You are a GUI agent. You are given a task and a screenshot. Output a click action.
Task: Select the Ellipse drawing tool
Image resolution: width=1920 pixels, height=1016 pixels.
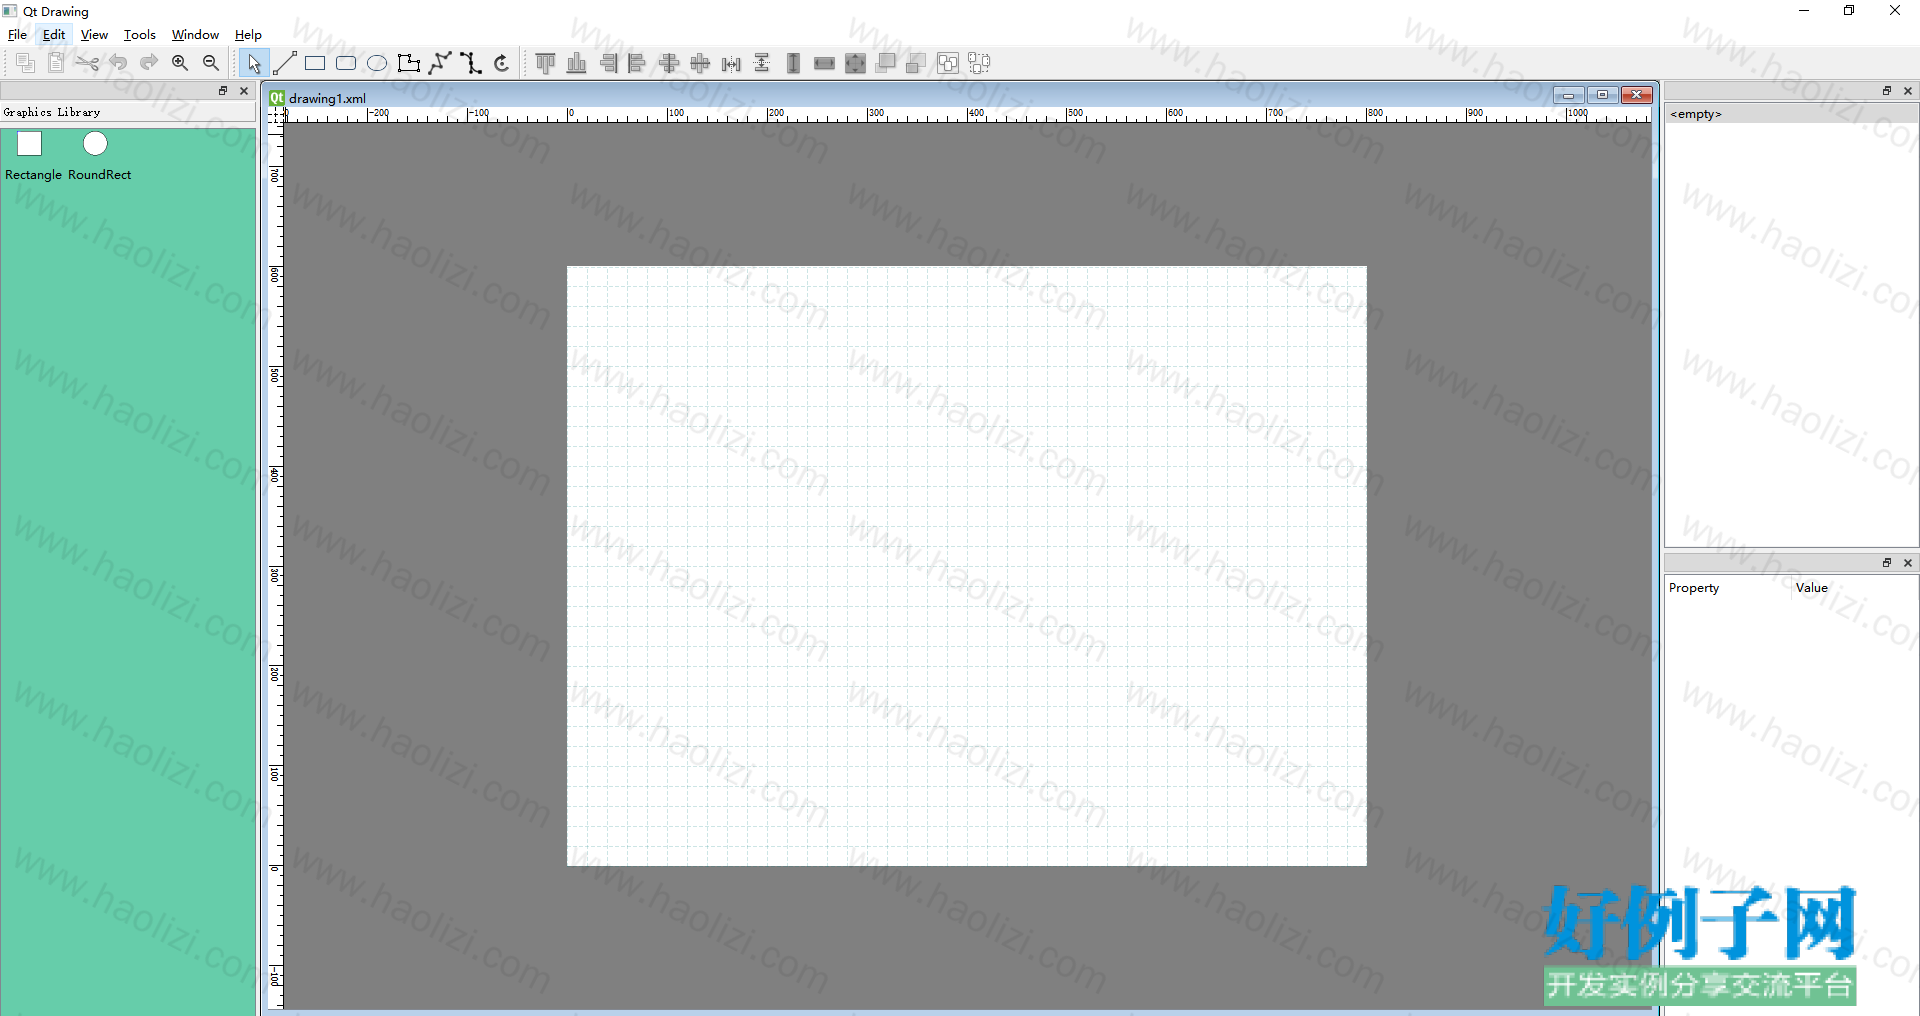[x=378, y=63]
